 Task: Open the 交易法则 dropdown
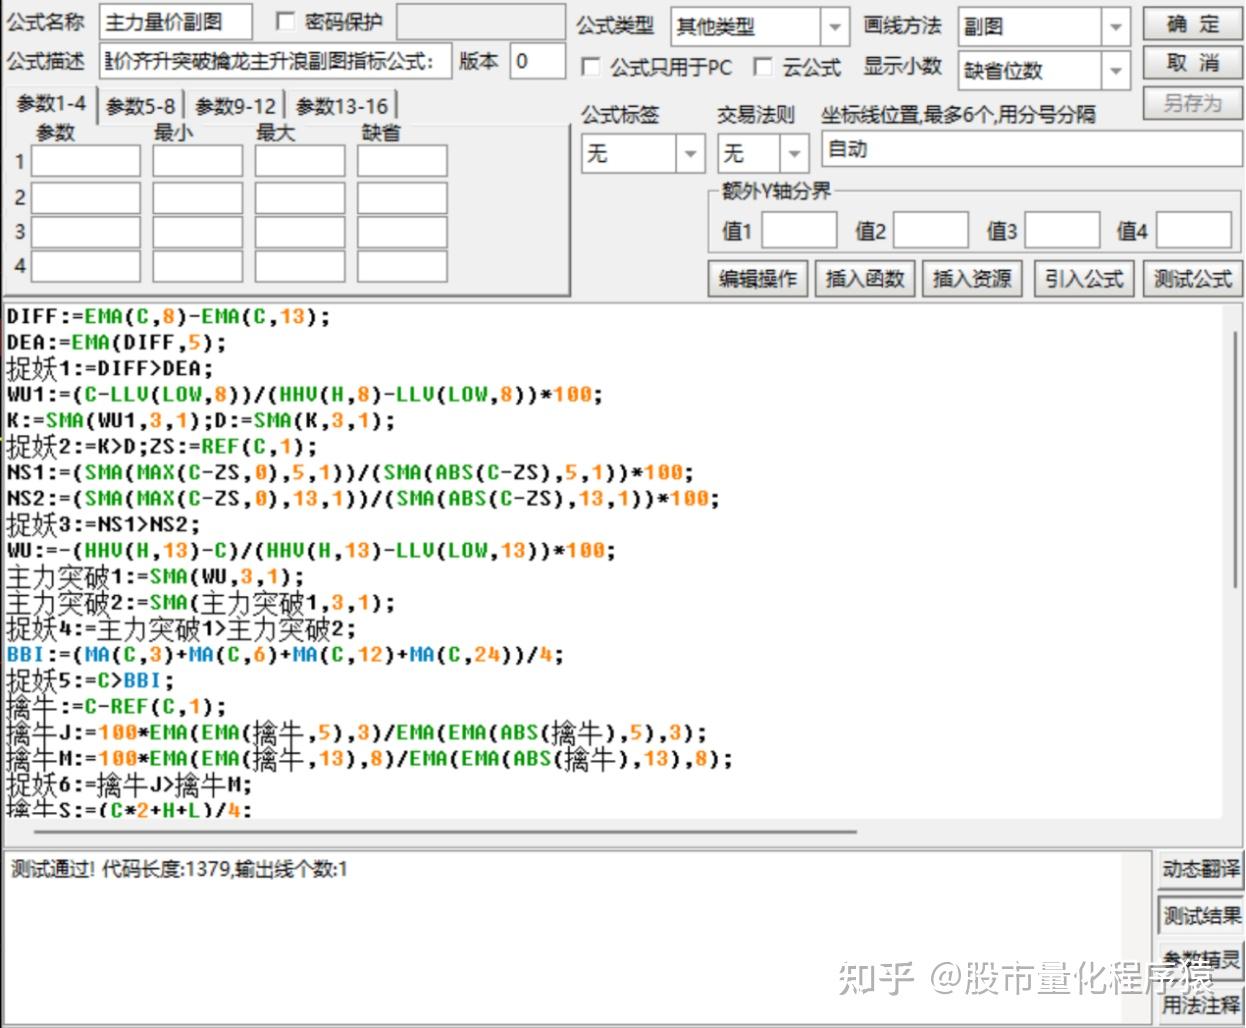(x=794, y=154)
